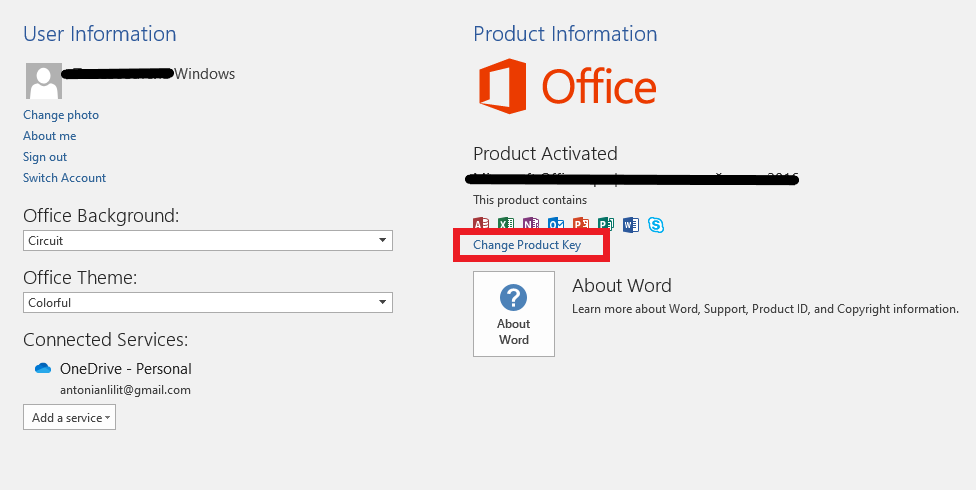
Task: Click Switch Account link
Action: point(64,177)
